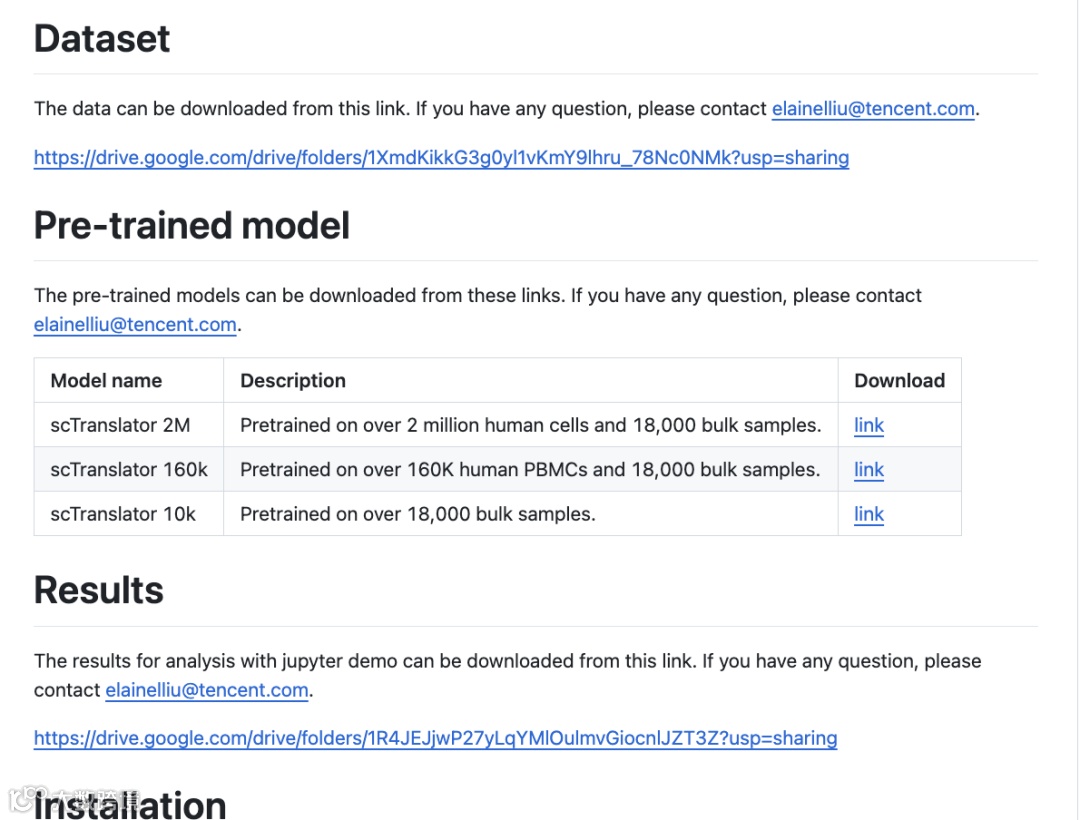Open the scTranslator 10k download link
This screenshot has width=1080, height=820.
868,515
